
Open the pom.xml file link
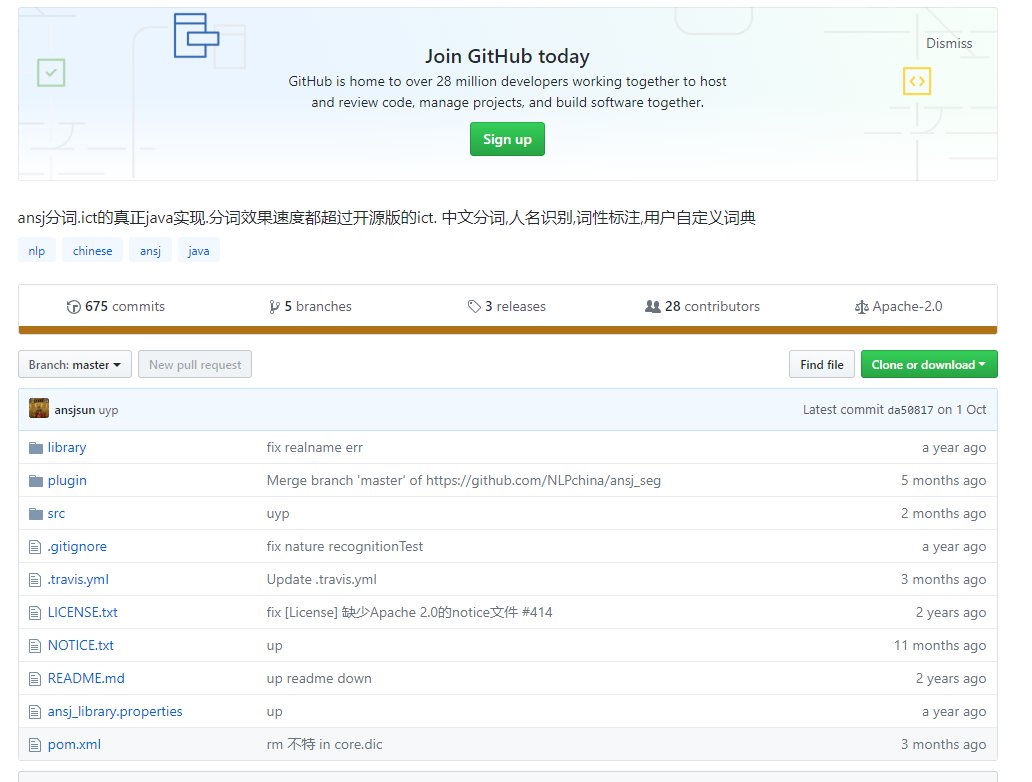click(x=74, y=744)
